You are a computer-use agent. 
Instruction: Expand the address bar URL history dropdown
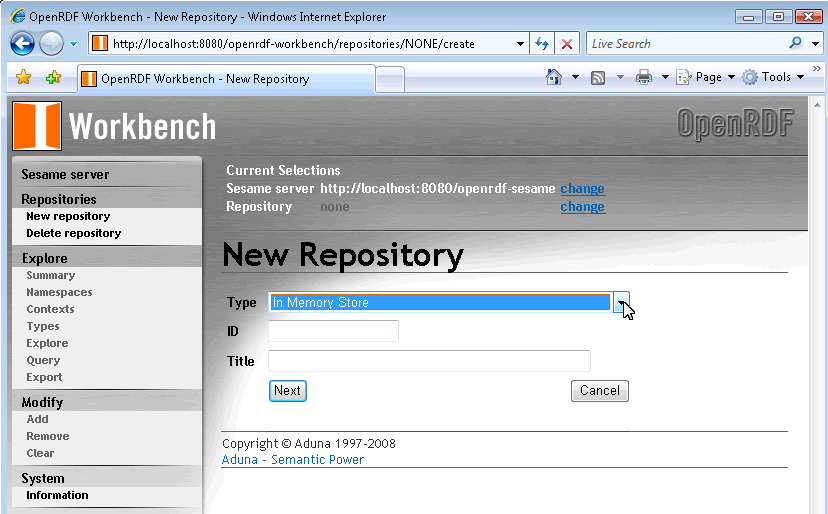click(520, 44)
